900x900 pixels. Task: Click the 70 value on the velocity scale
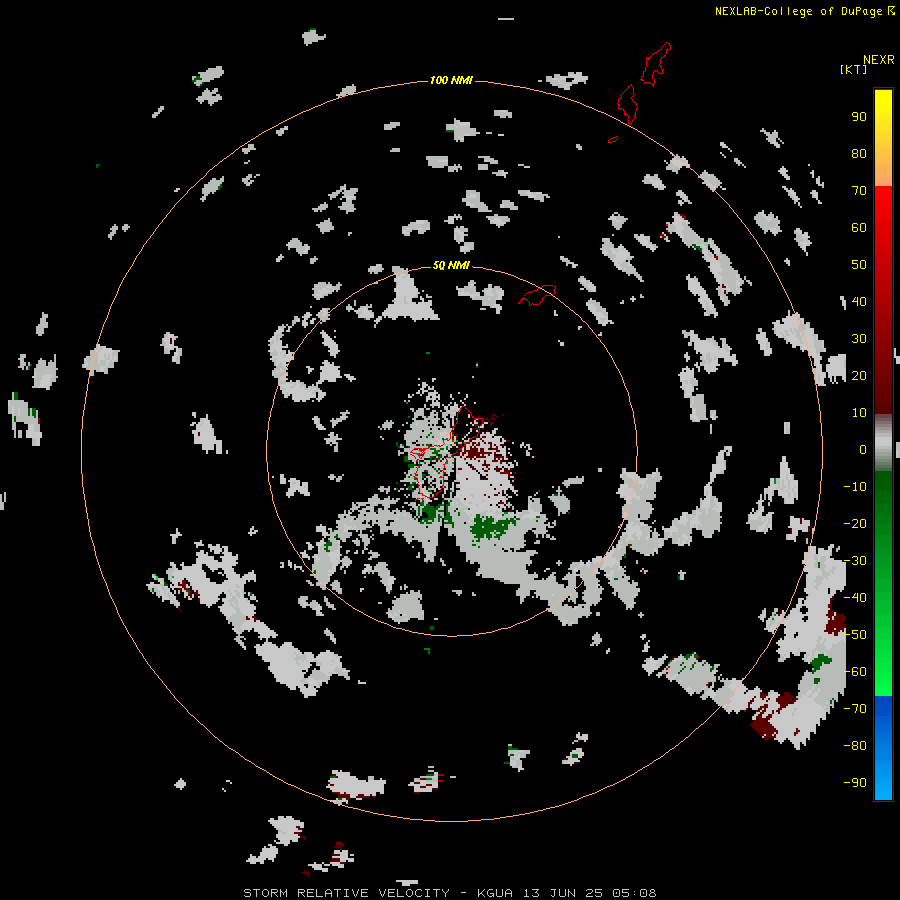pos(859,191)
